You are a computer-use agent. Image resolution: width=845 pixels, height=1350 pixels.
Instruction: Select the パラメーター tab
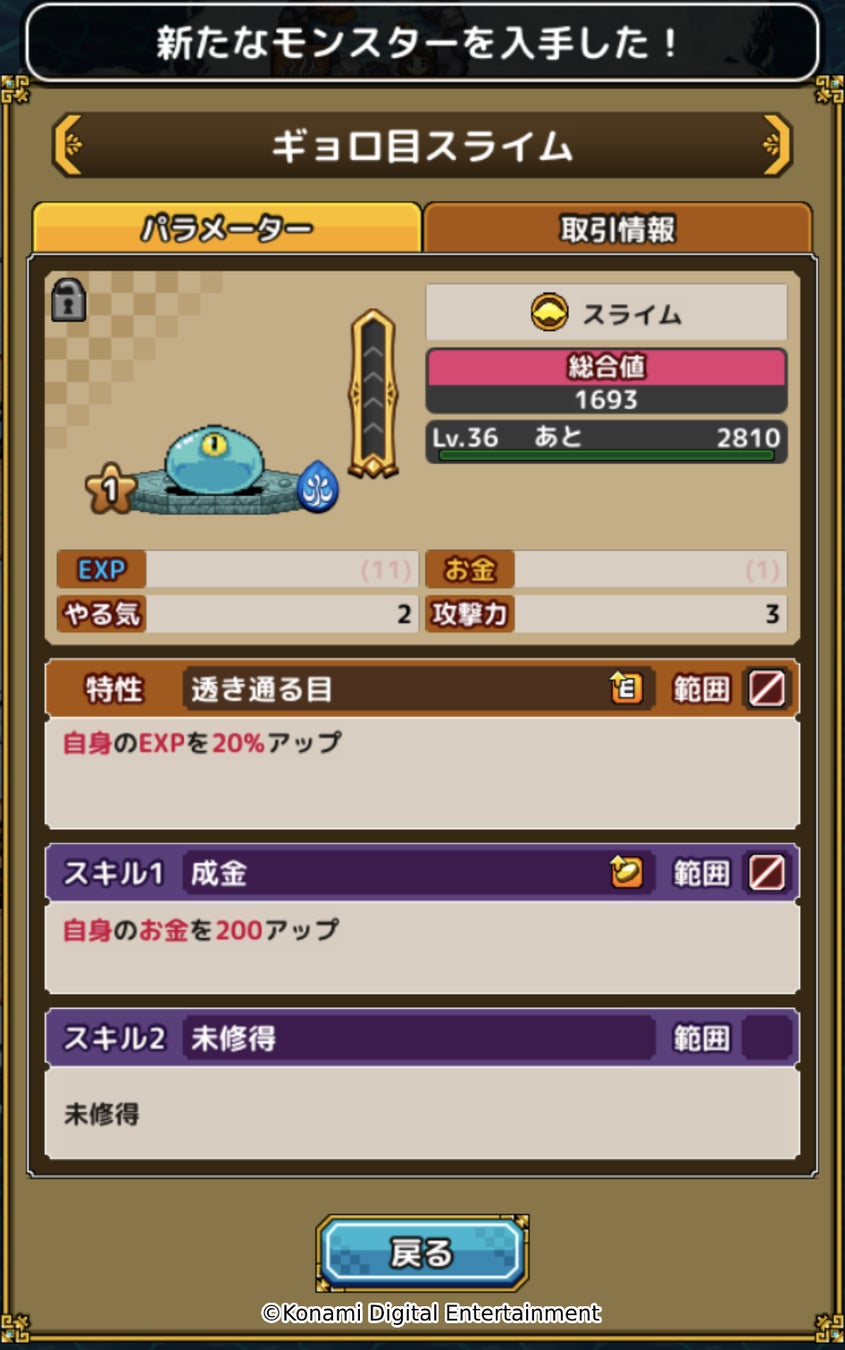[226, 229]
